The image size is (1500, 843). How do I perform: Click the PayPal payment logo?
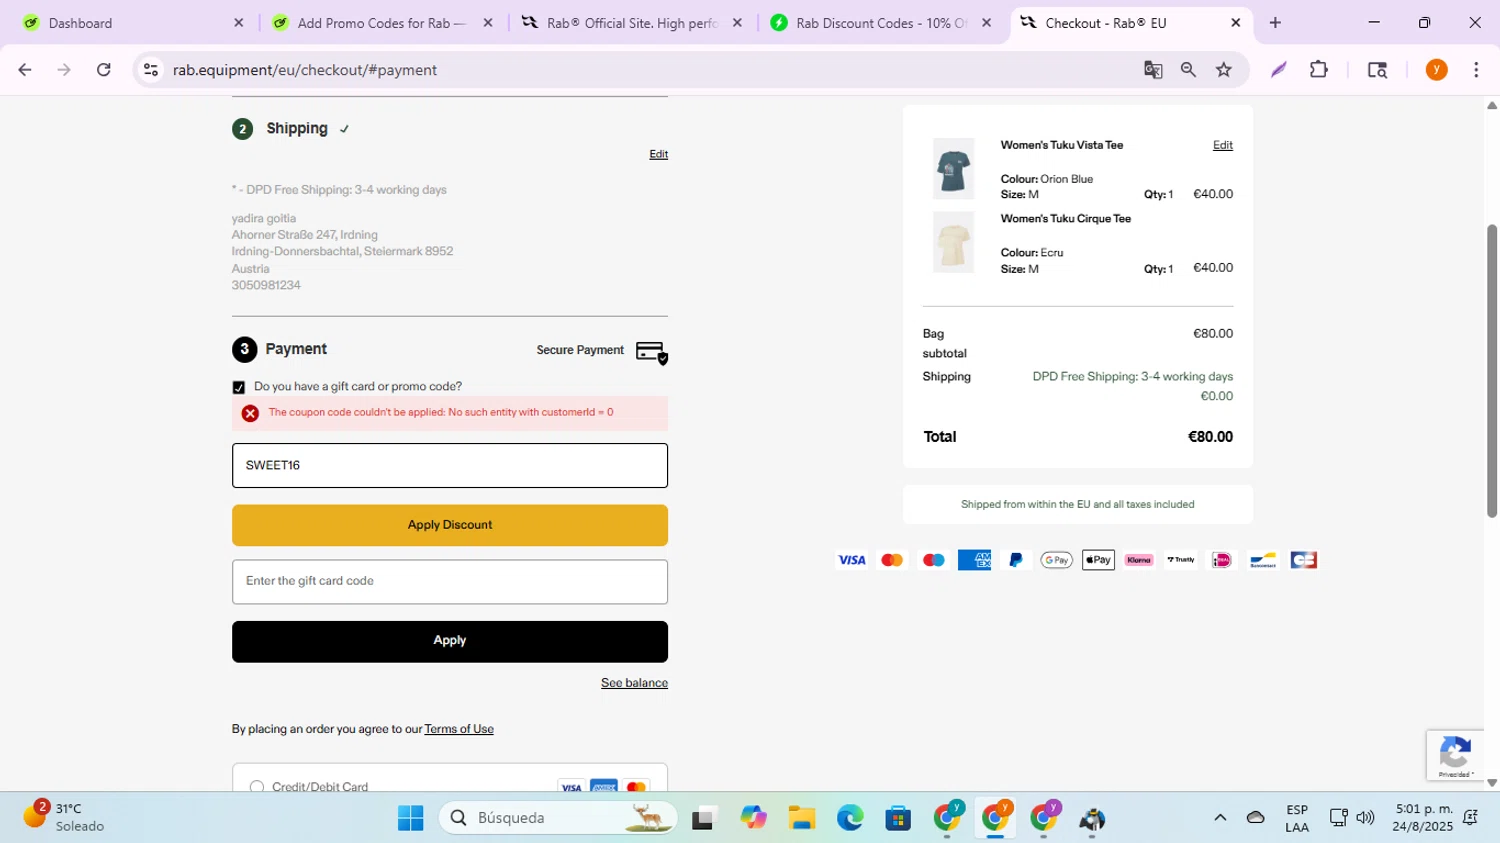(1016, 560)
